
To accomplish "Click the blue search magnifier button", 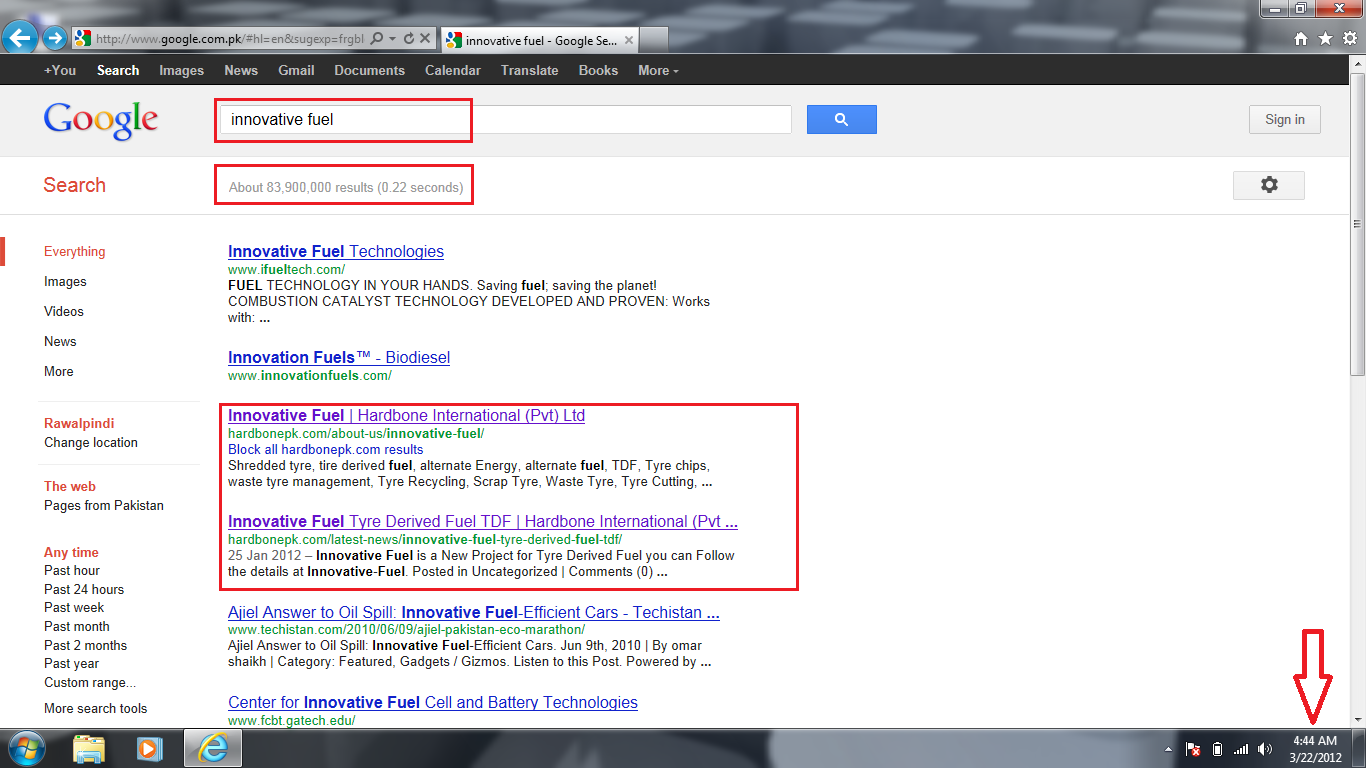I will (x=842, y=119).
